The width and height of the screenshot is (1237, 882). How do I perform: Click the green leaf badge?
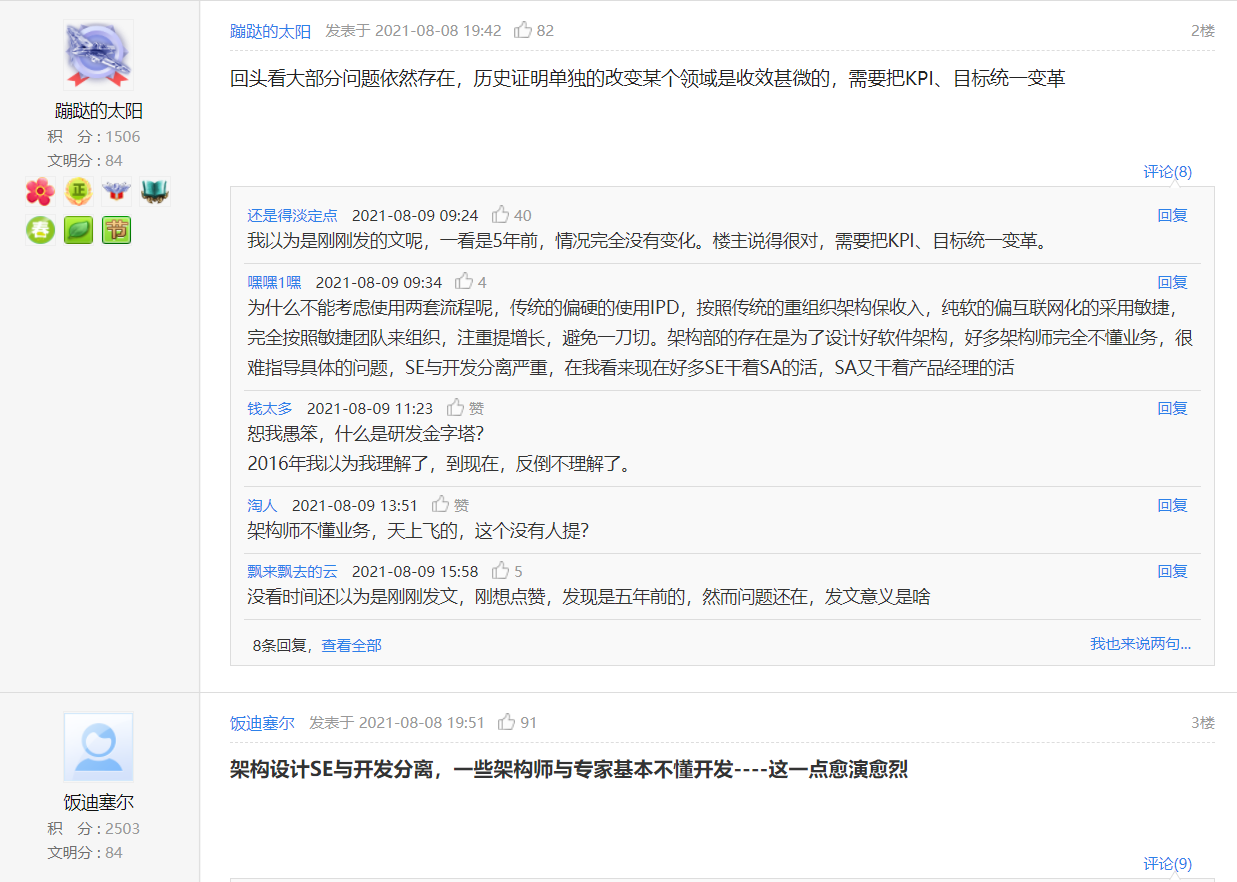pyautogui.click(x=78, y=230)
